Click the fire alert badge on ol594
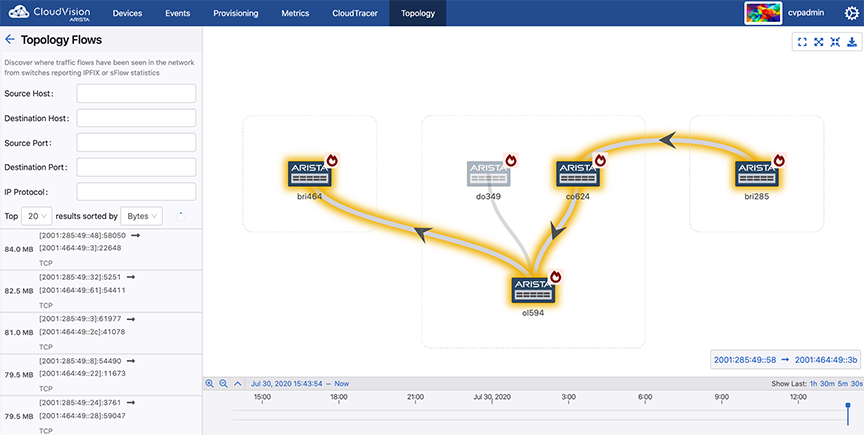 555,277
